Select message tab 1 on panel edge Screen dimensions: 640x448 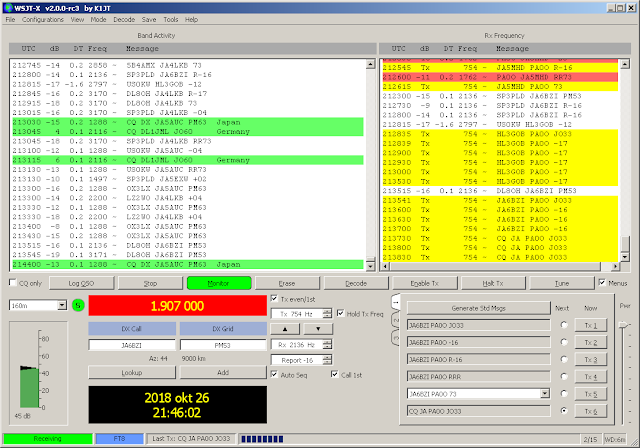pos(396,303)
